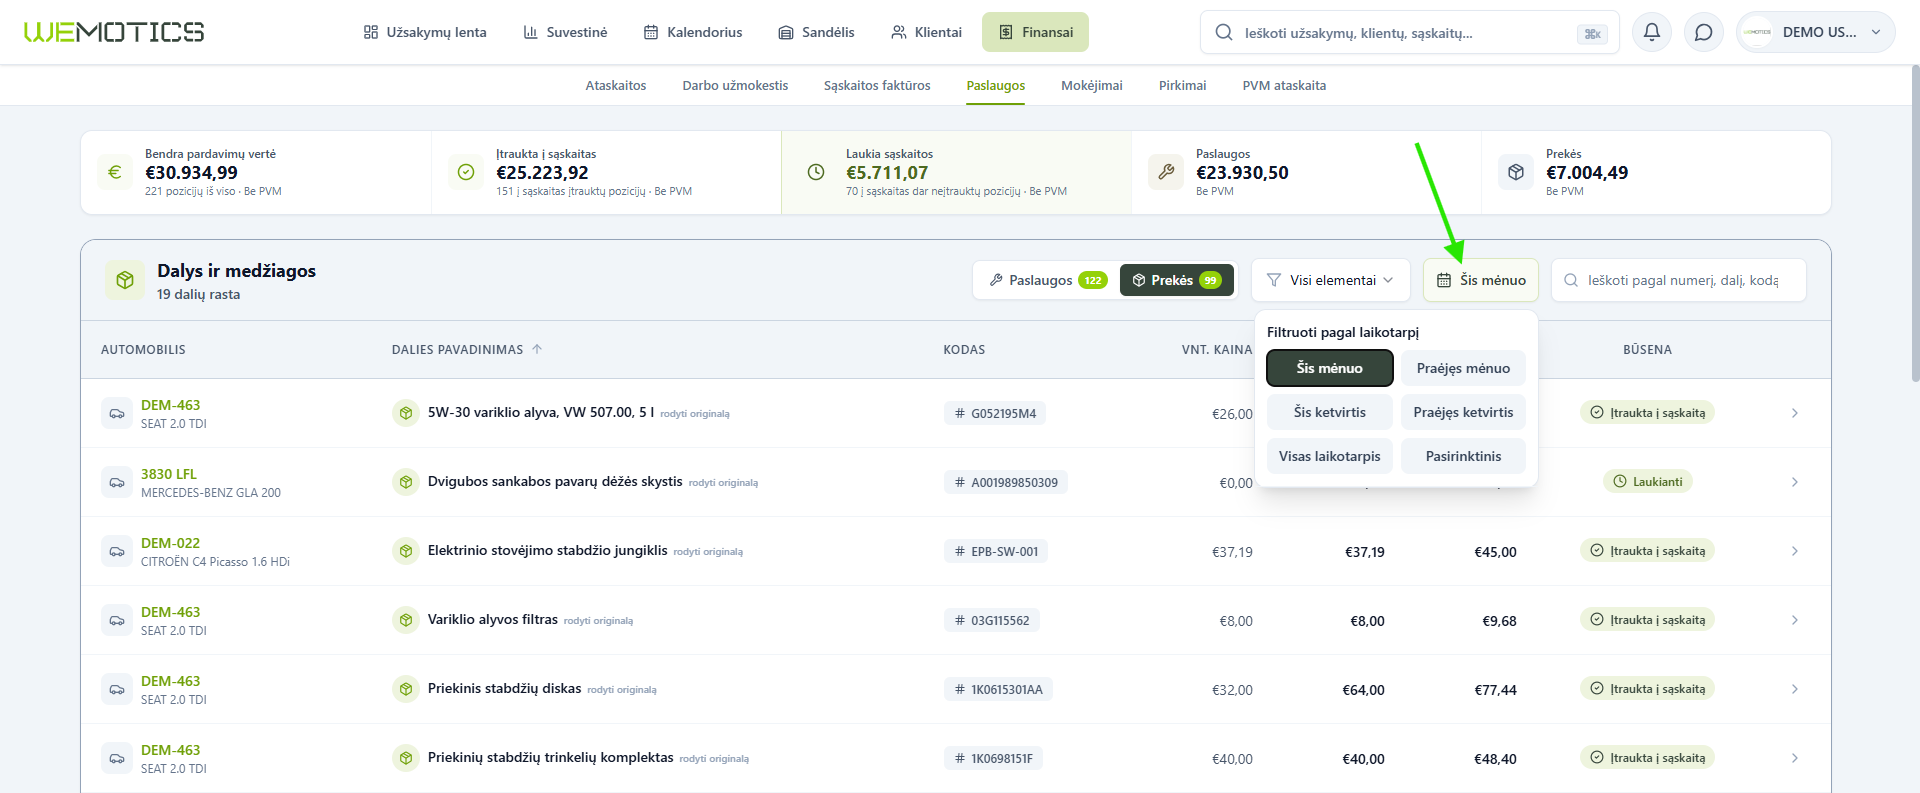
Task: Select Praėjęs mėnuo period option
Action: tap(1463, 368)
